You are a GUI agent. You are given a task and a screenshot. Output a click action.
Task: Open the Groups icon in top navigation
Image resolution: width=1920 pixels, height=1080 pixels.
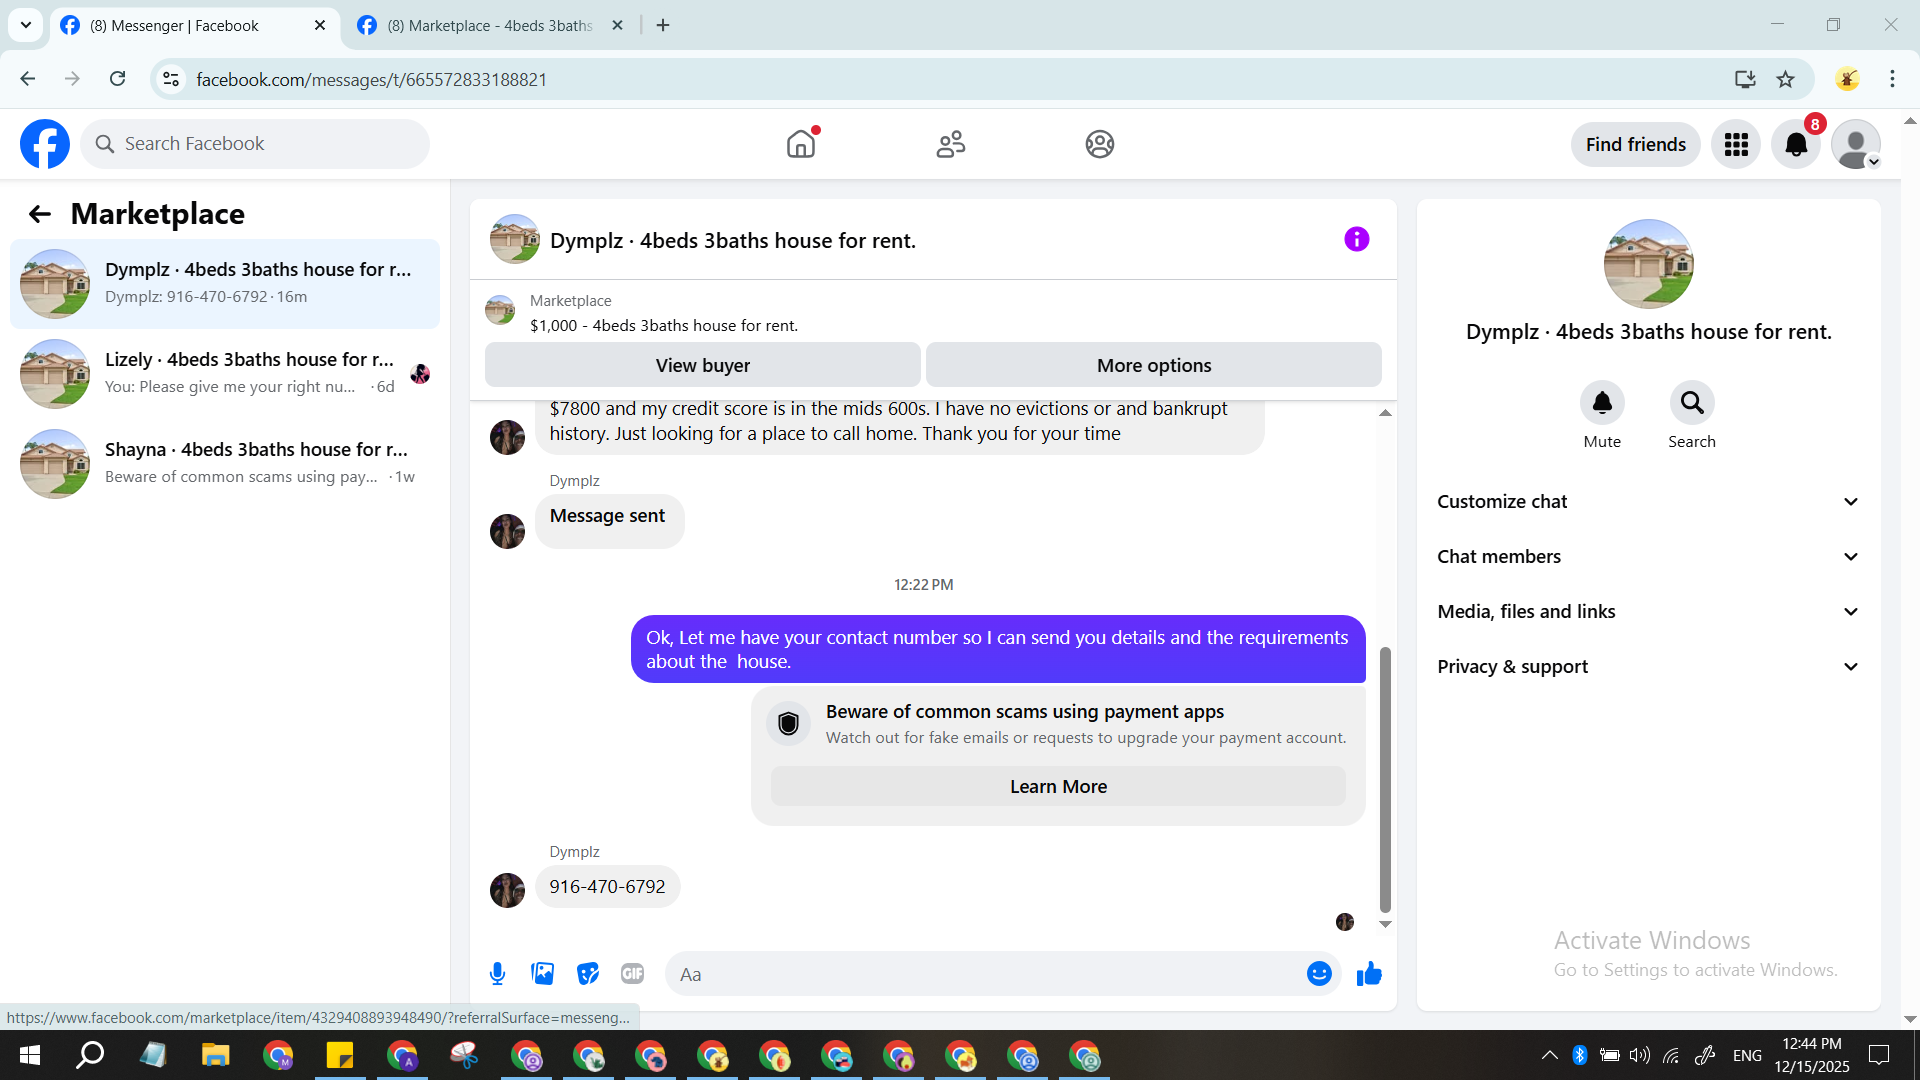[1100, 144]
